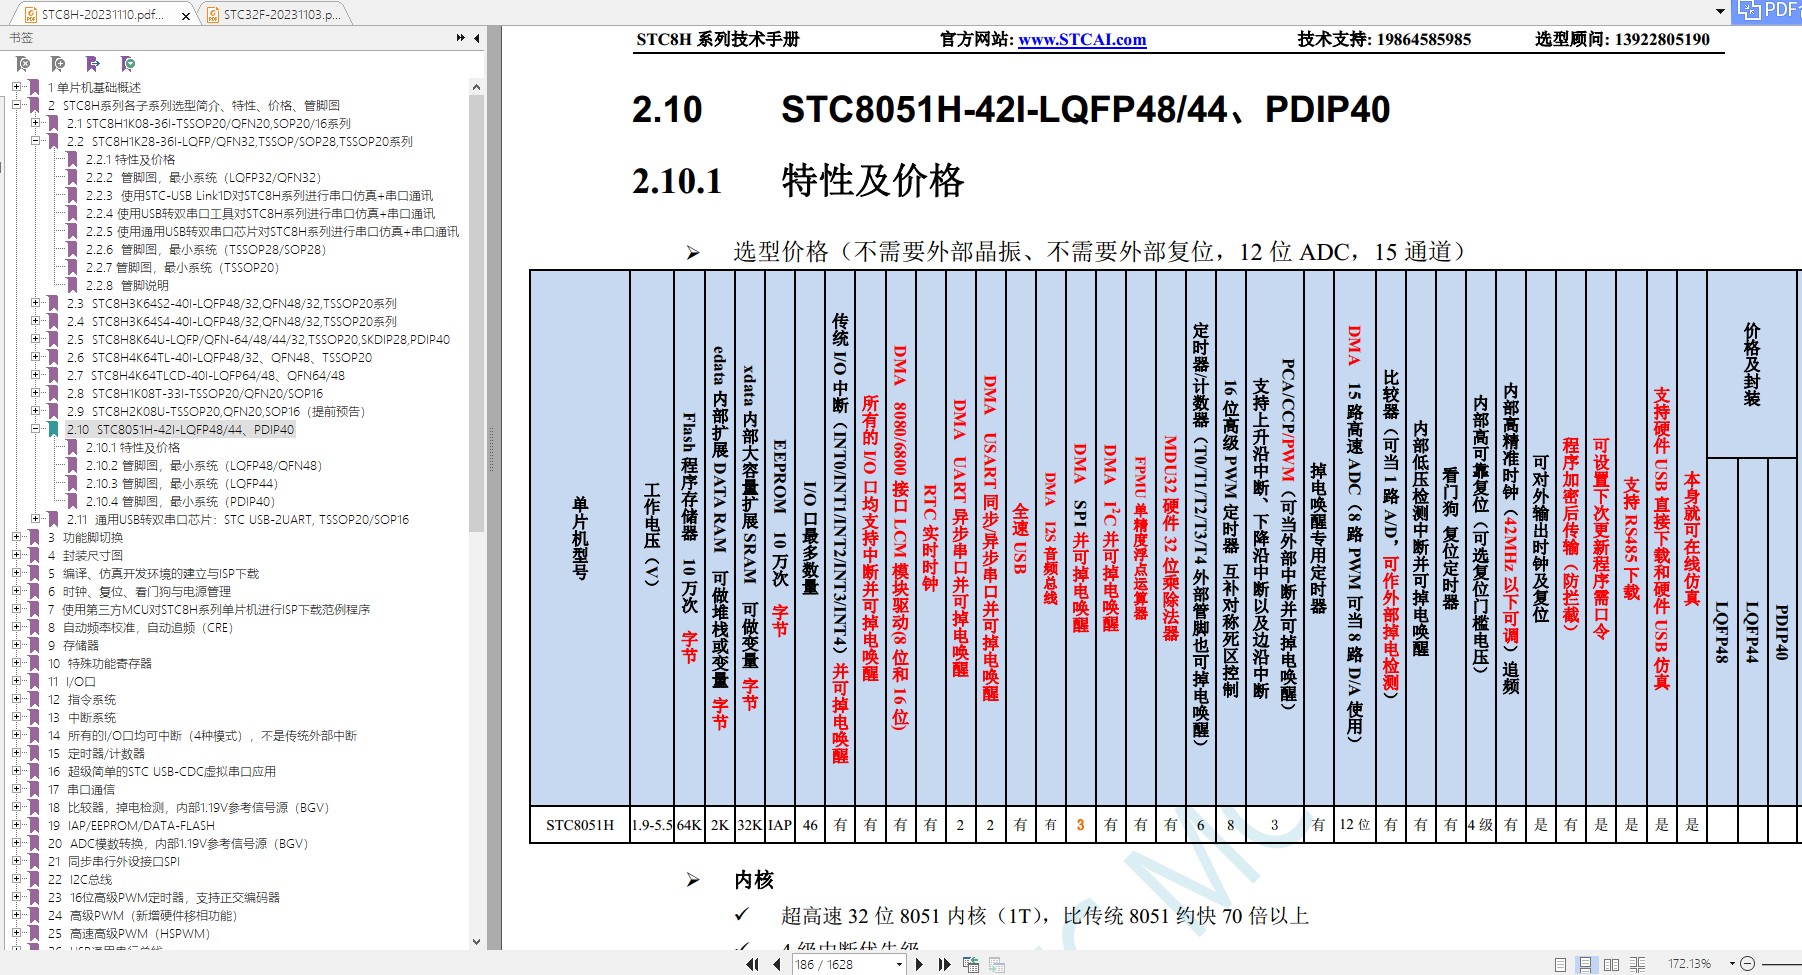
Task: Open bookmark '14 所有的I/O口均可中断'
Action: [202, 736]
